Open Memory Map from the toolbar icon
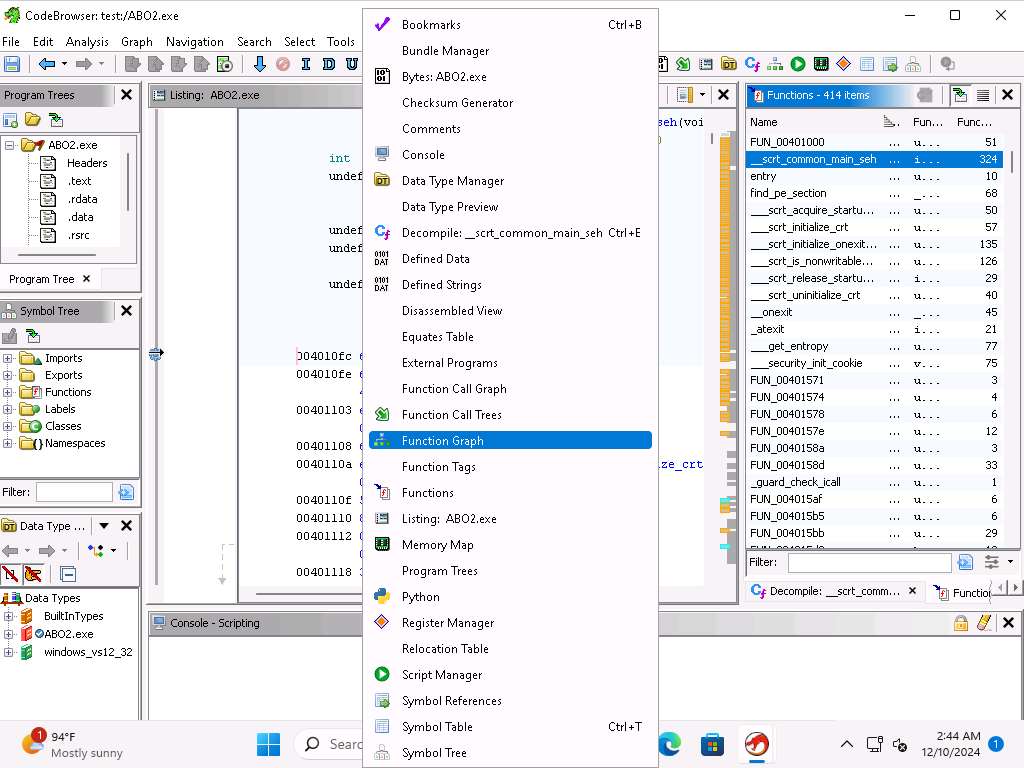 click(x=820, y=64)
